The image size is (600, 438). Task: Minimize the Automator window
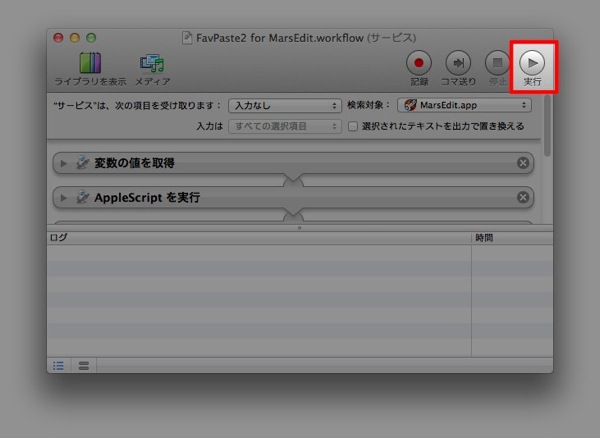[x=75, y=38]
